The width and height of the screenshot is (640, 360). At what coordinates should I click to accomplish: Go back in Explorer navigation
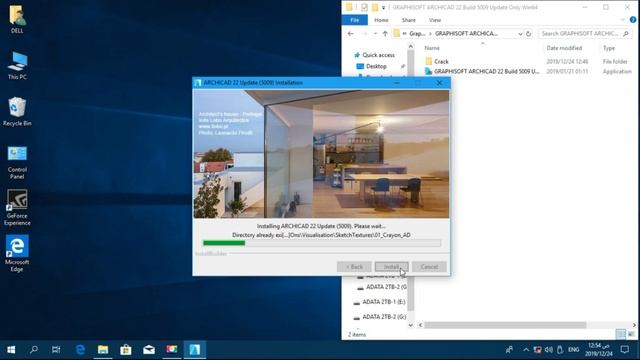click(x=351, y=34)
